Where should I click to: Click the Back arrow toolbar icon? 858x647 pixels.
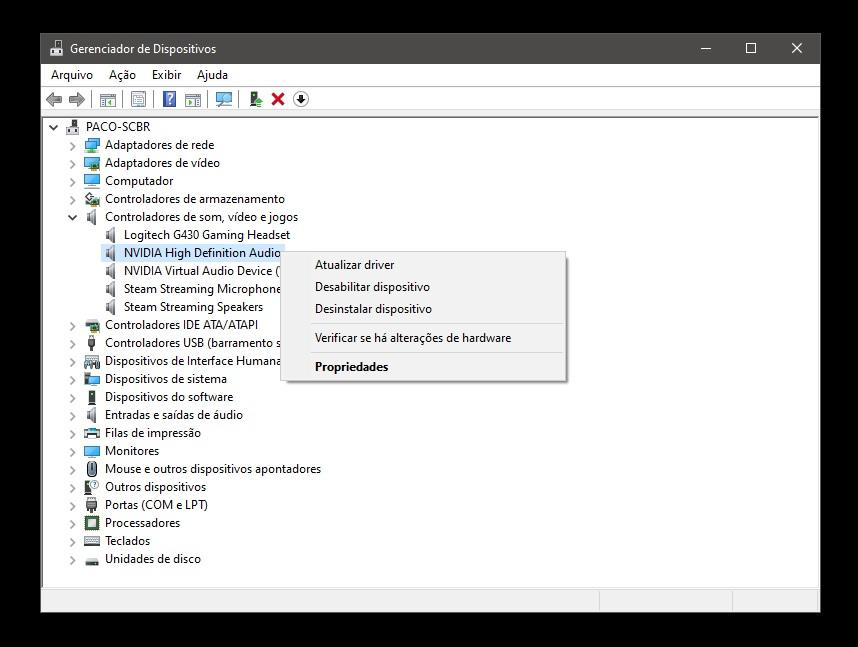pyautogui.click(x=54, y=99)
